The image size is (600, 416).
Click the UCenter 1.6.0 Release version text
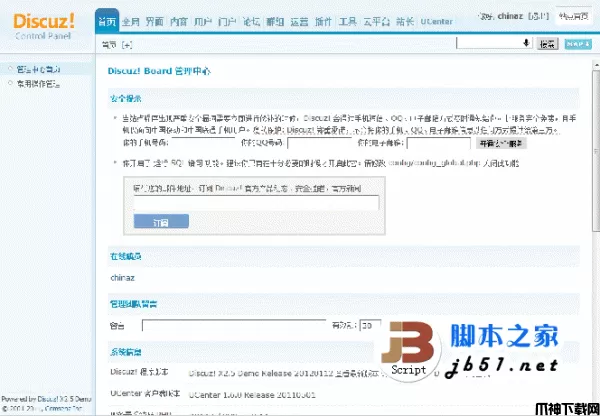coord(252,395)
